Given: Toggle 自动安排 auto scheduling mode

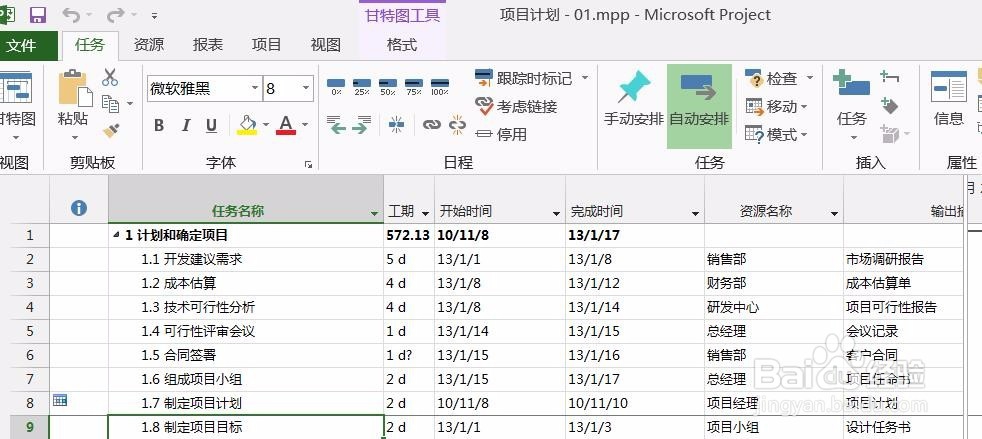Looking at the screenshot, I should click(699, 106).
